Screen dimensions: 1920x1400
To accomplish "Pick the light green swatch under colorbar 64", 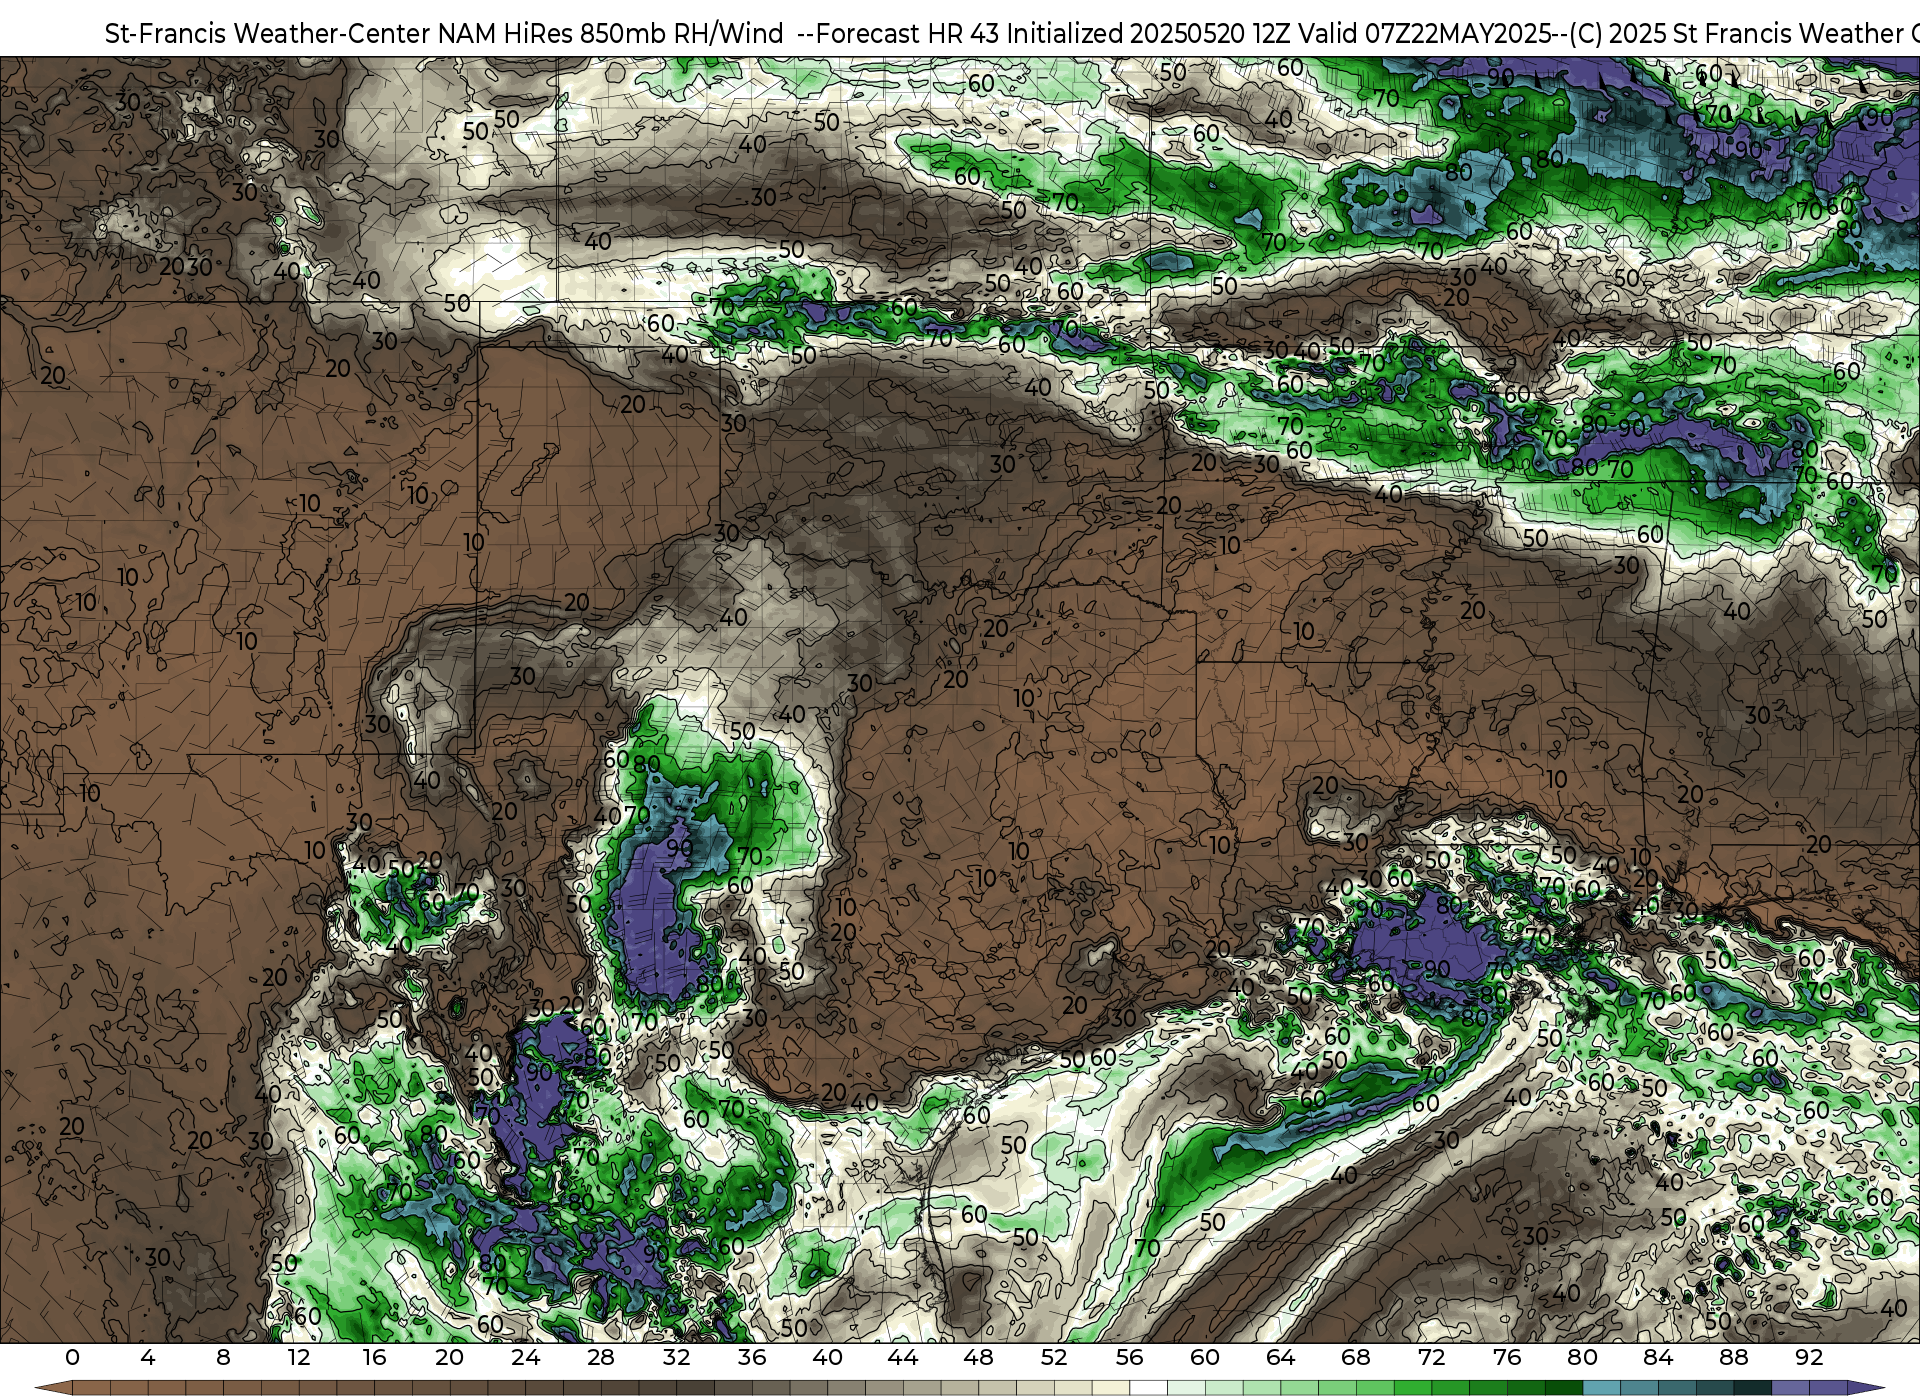I will click(1299, 1388).
